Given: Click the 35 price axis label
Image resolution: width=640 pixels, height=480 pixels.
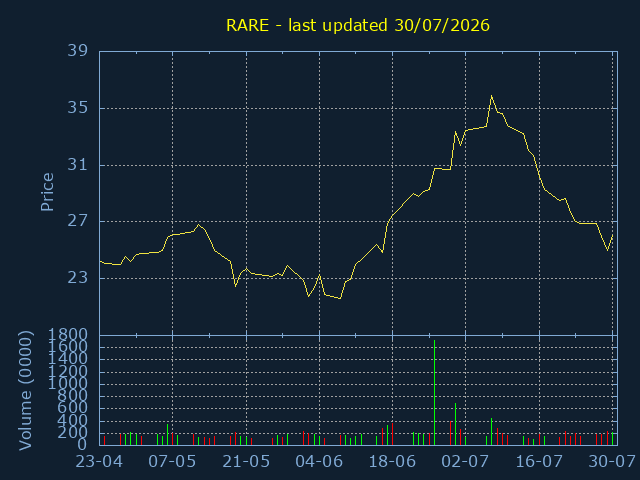Looking at the screenshot, I should click(x=77, y=108).
